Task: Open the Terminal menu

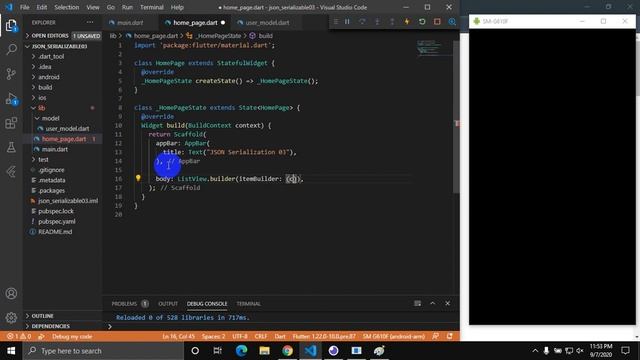Action: (151, 7)
